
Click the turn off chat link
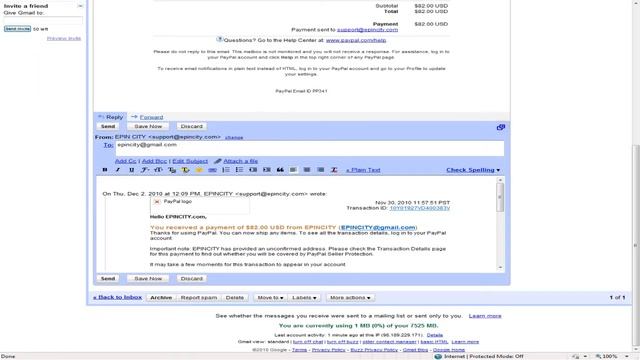tap(308, 342)
